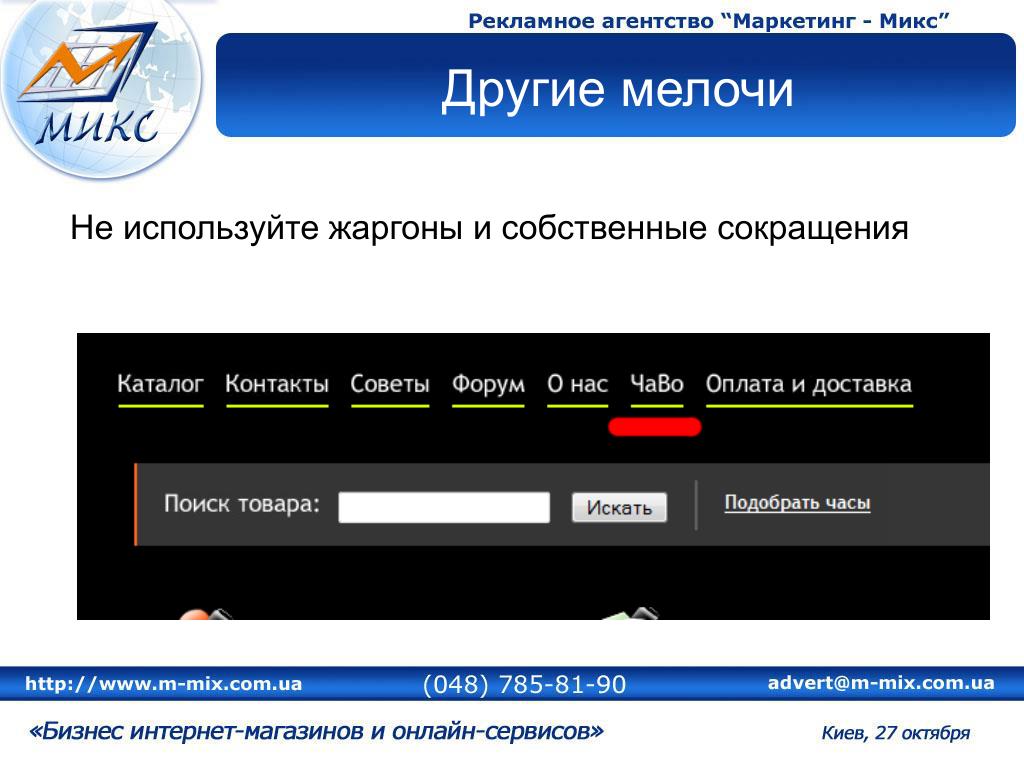Click the Поиск товара label
1024x768 pixels.
242,504
